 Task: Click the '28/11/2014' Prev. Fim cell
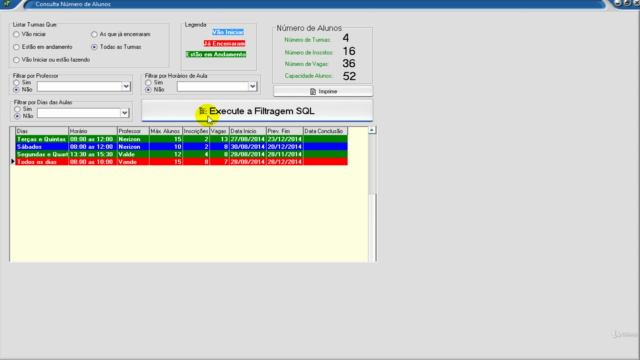point(285,154)
